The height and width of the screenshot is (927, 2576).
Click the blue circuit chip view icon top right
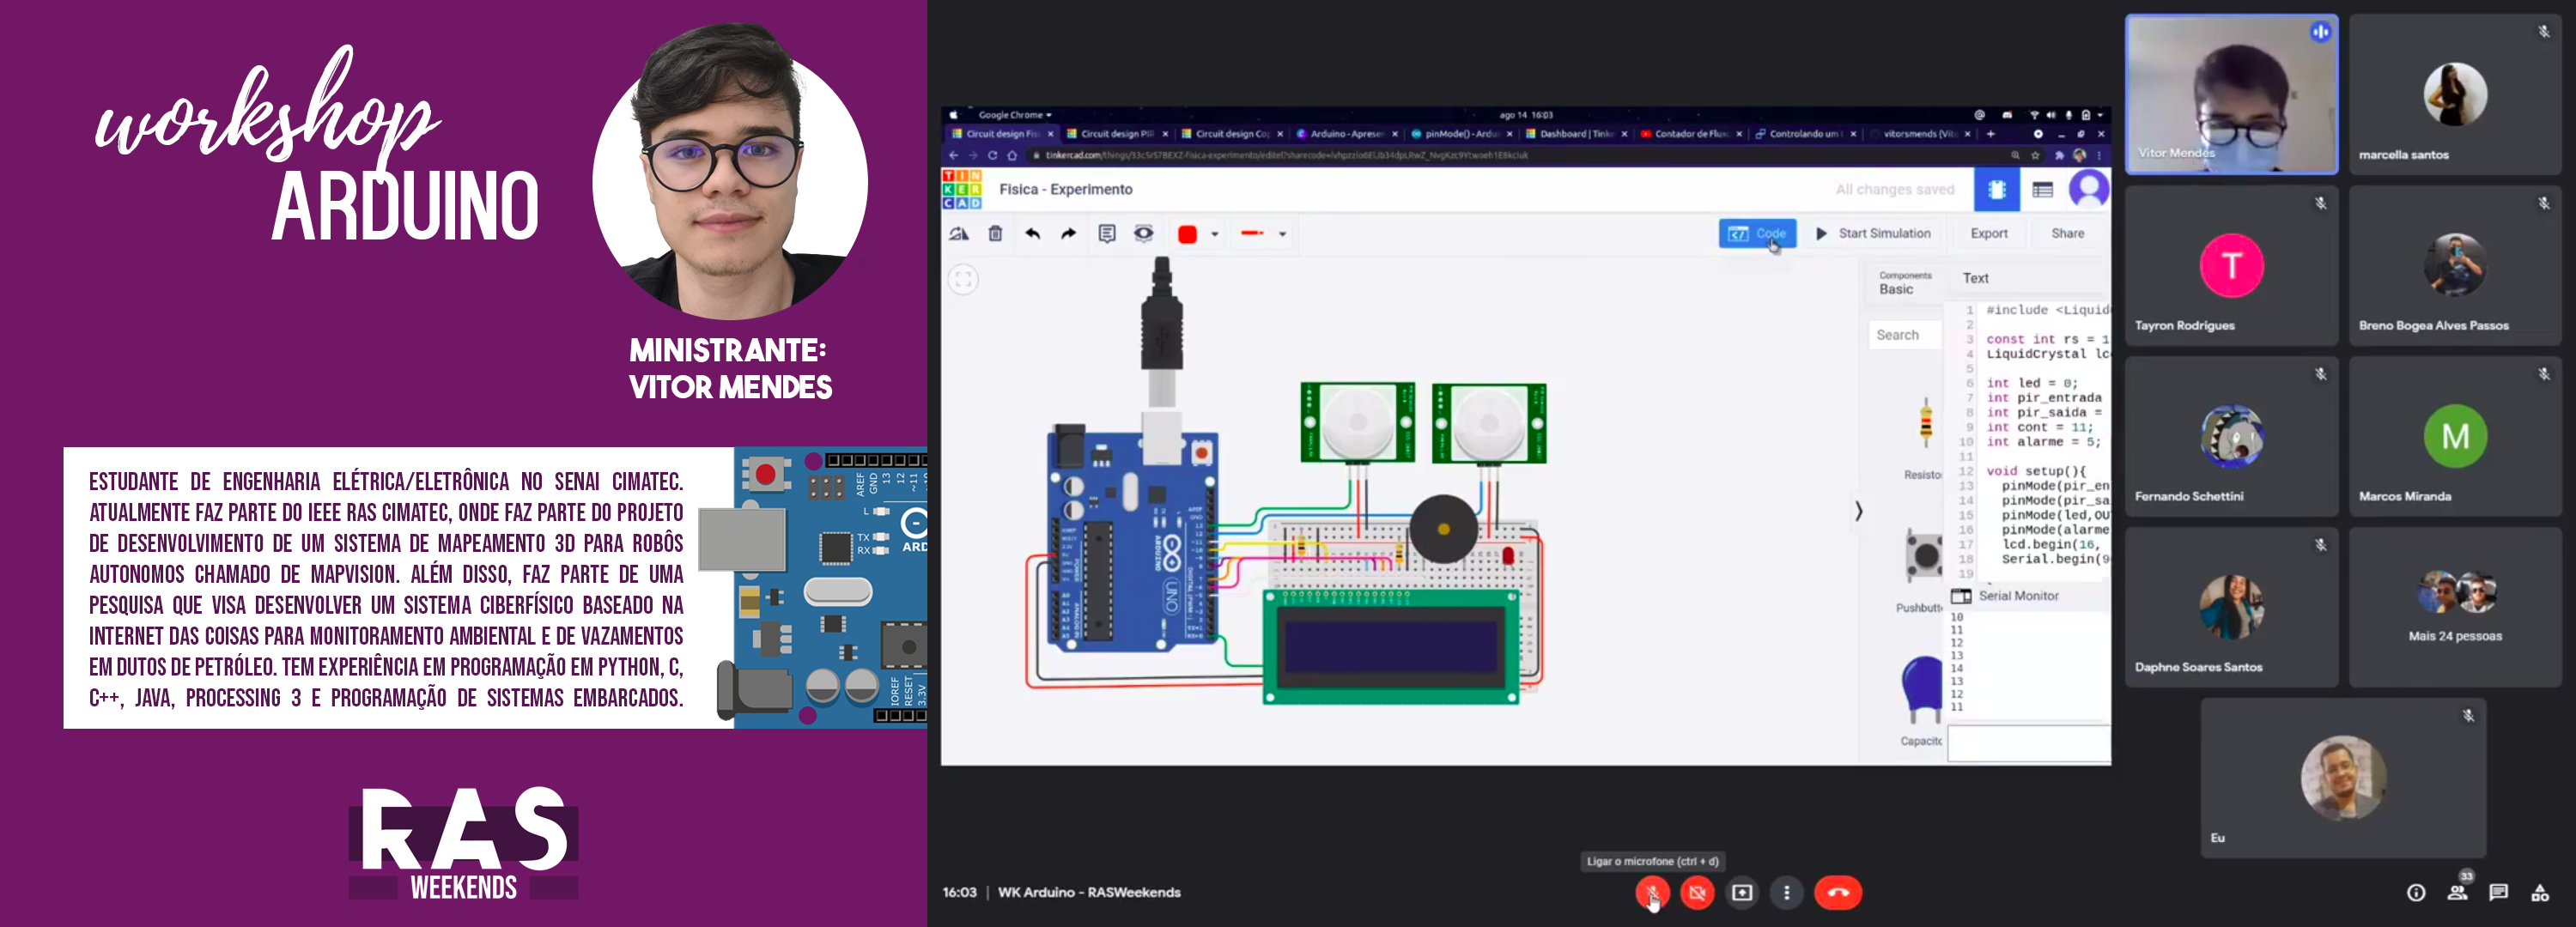click(x=1996, y=189)
